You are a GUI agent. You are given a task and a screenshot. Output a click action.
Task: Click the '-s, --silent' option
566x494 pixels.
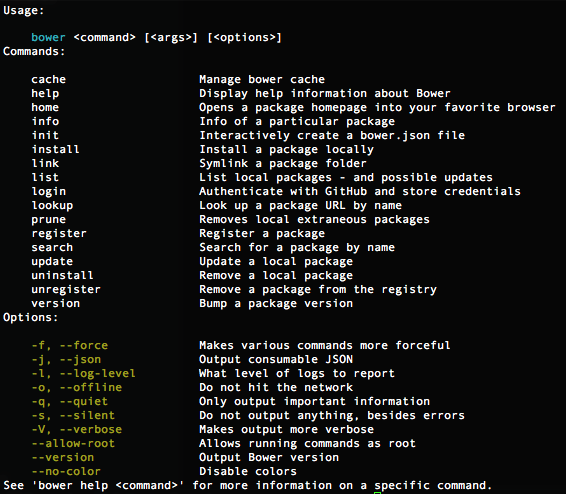(x=73, y=416)
